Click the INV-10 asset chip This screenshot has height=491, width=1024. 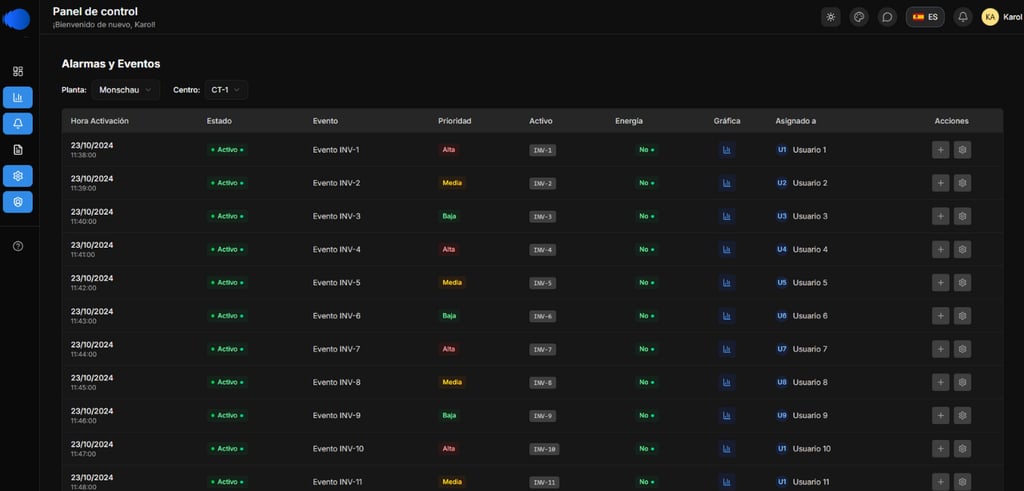pyautogui.click(x=544, y=449)
